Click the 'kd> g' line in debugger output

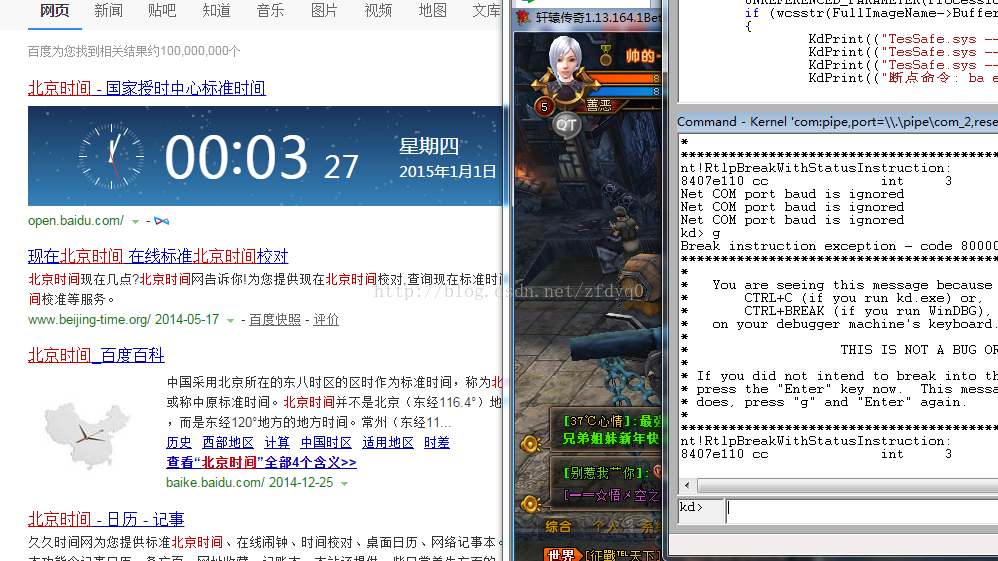[x=700, y=233]
